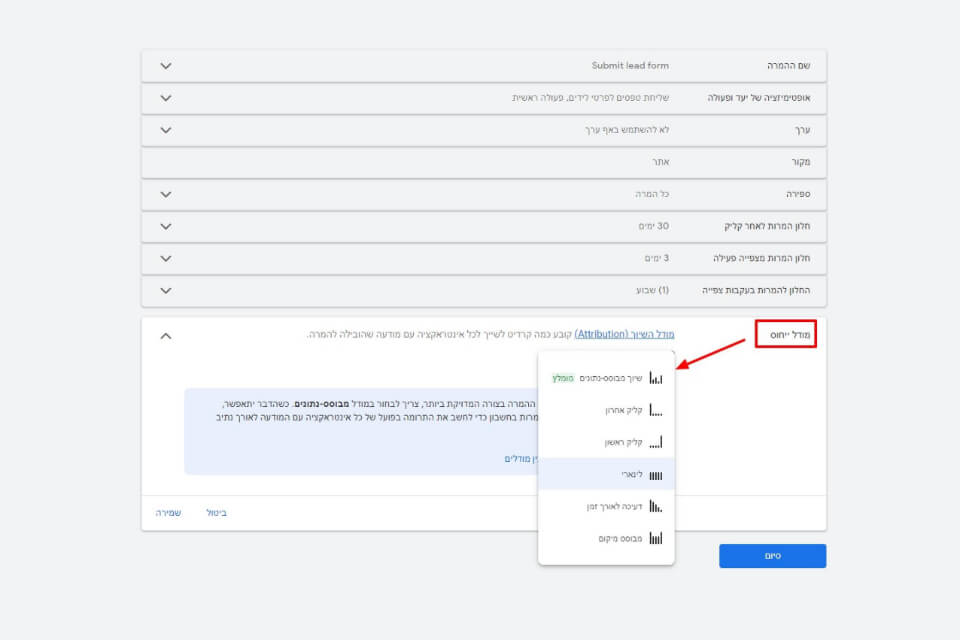Click the cancel link button
The width and height of the screenshot is (960, 640).
tap(217, 513)
